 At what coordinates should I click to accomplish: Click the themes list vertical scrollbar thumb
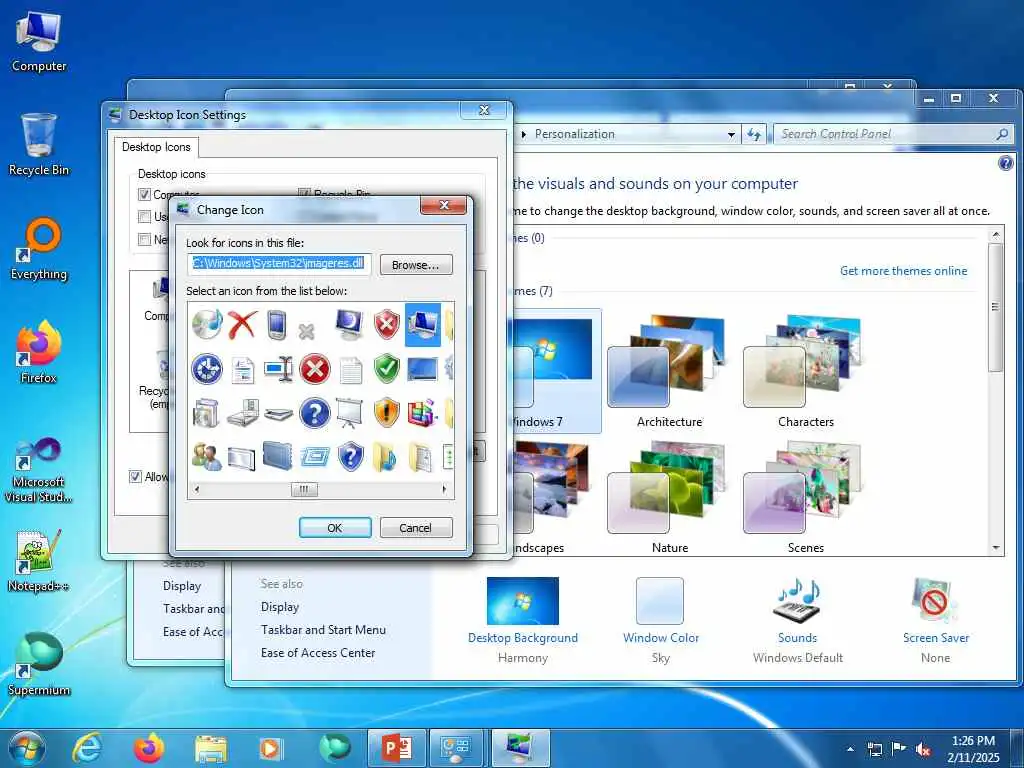[996, 308]
